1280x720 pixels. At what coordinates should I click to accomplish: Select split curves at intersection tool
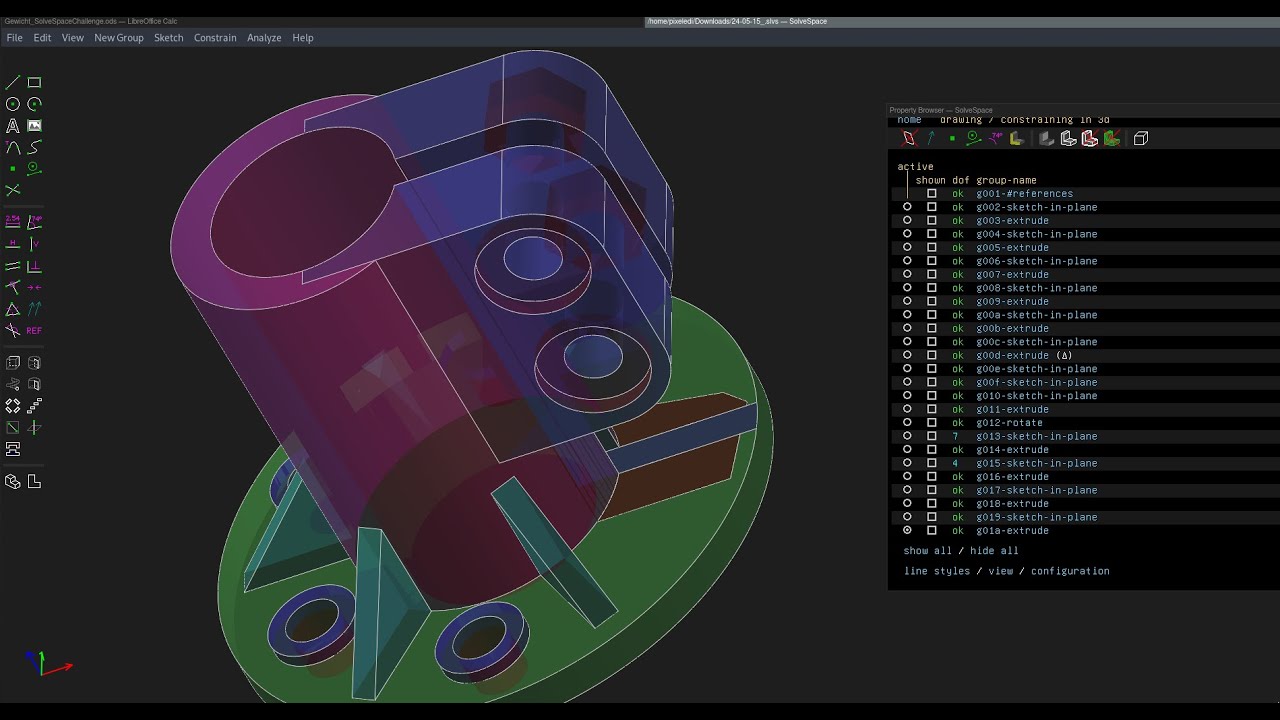pos(13,190)
